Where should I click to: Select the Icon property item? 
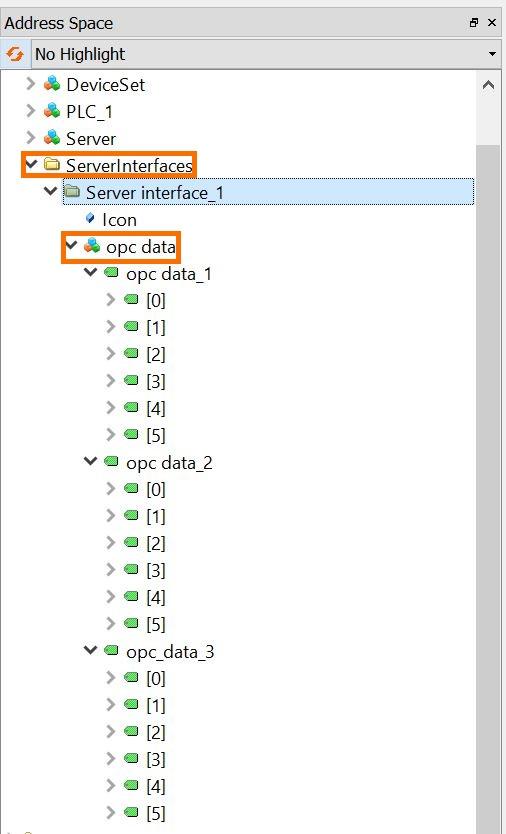(119, 220)
